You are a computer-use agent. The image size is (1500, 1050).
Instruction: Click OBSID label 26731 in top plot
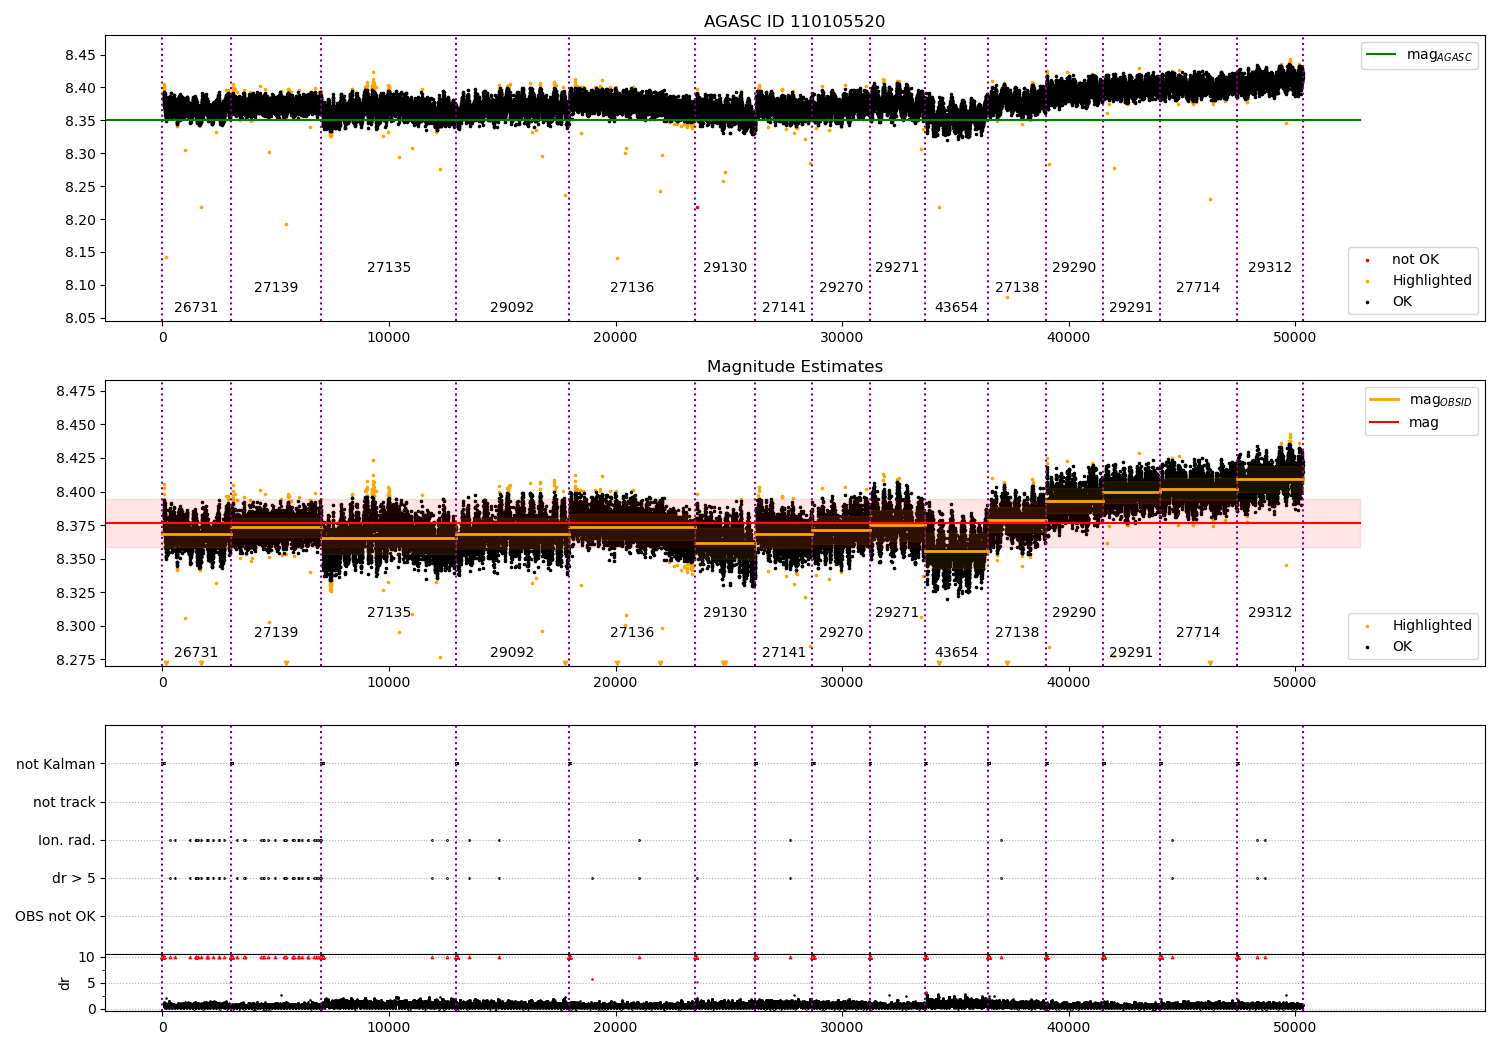point(196,307)
